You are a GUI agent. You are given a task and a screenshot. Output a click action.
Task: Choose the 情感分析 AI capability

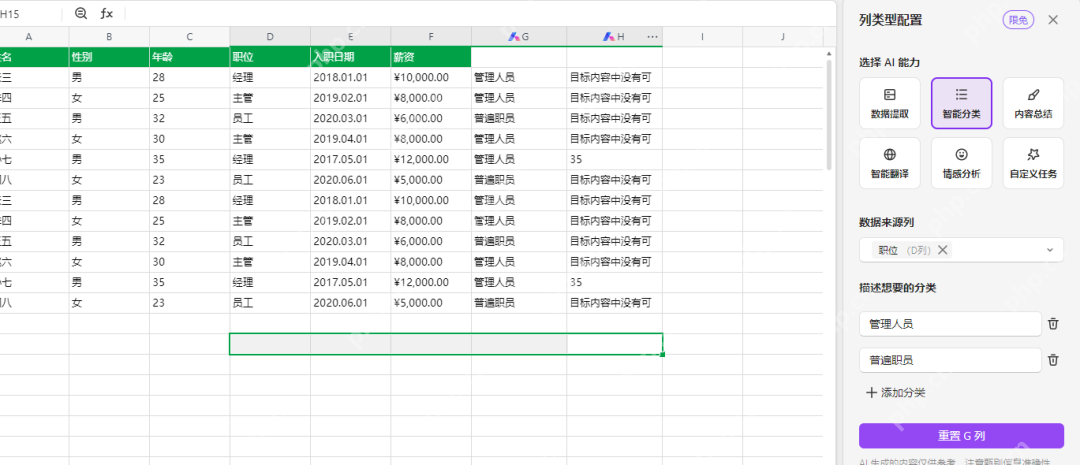962,163
